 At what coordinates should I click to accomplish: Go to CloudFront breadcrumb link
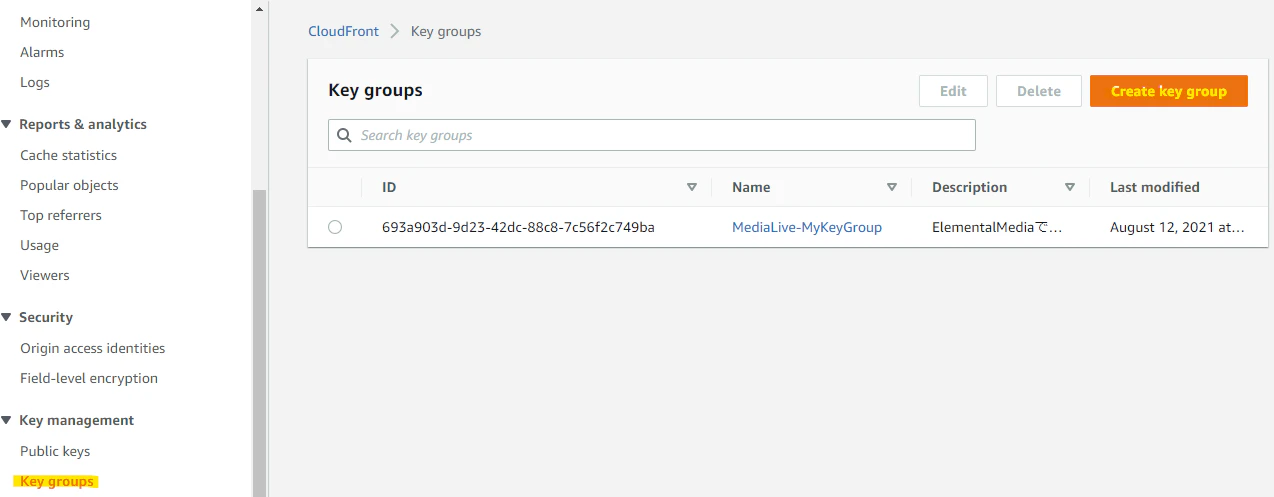pos(343,31)
